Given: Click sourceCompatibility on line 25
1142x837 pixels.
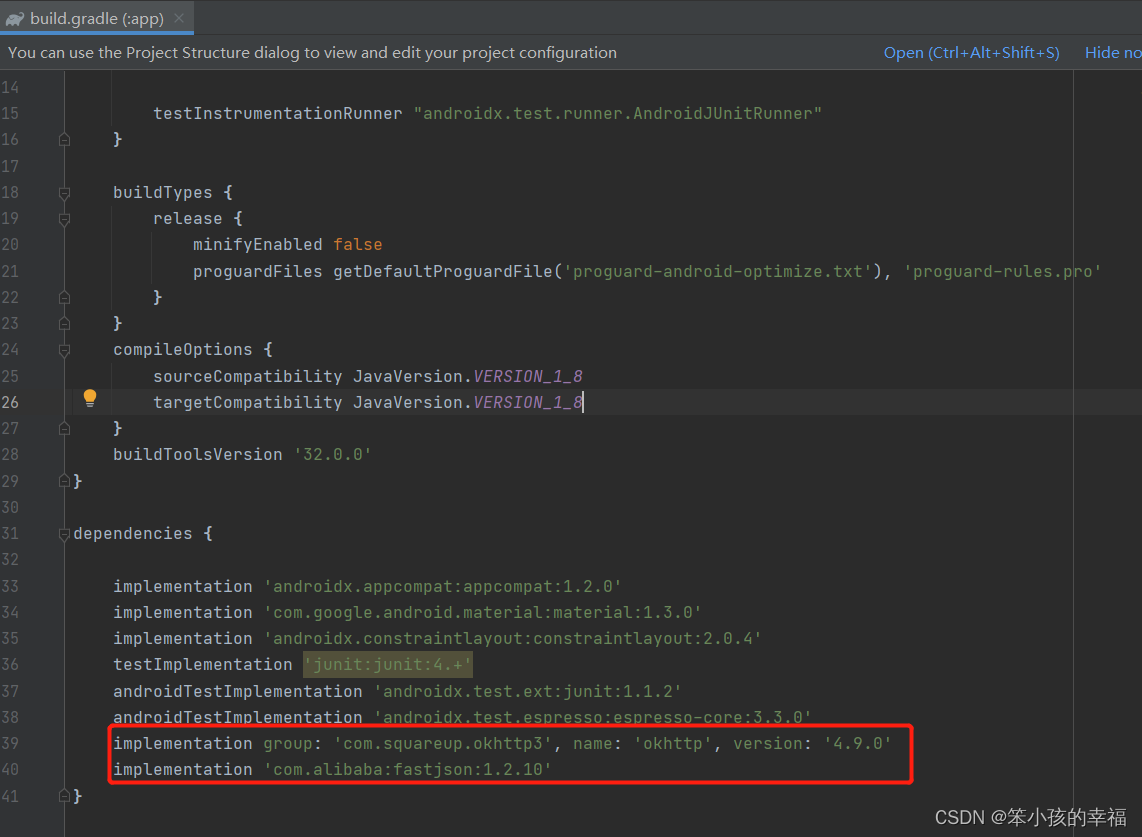Looking at the screenshot, I should tap(247, 377).
